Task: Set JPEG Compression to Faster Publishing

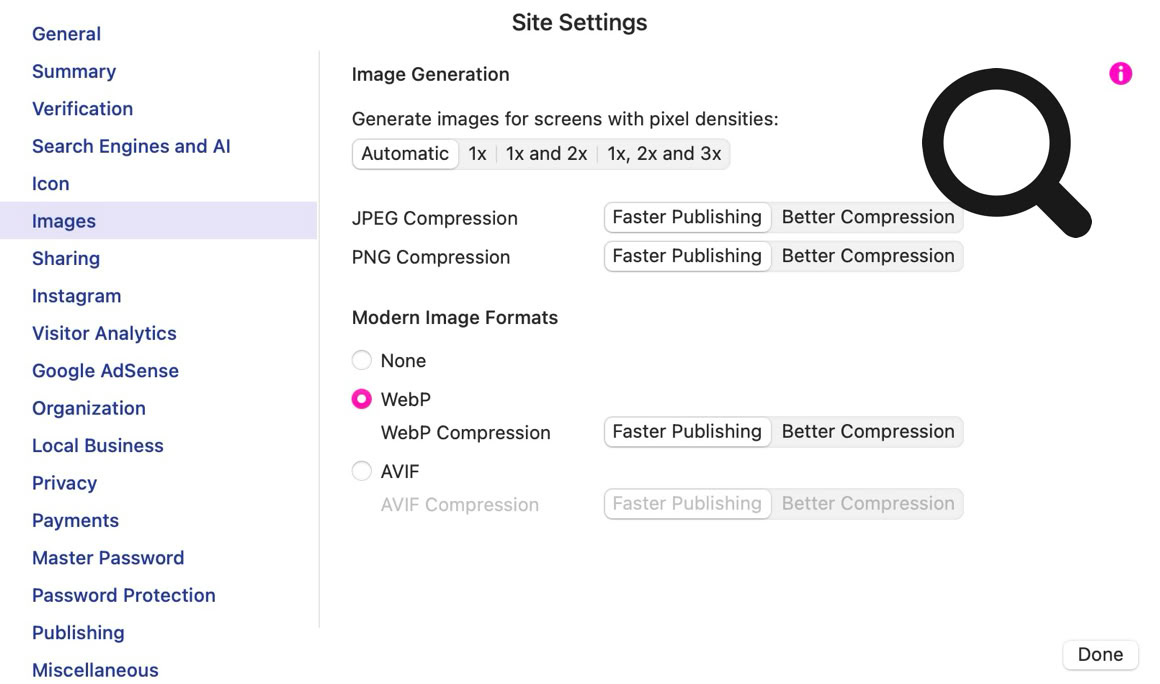Action: click(x=687, y=217)
